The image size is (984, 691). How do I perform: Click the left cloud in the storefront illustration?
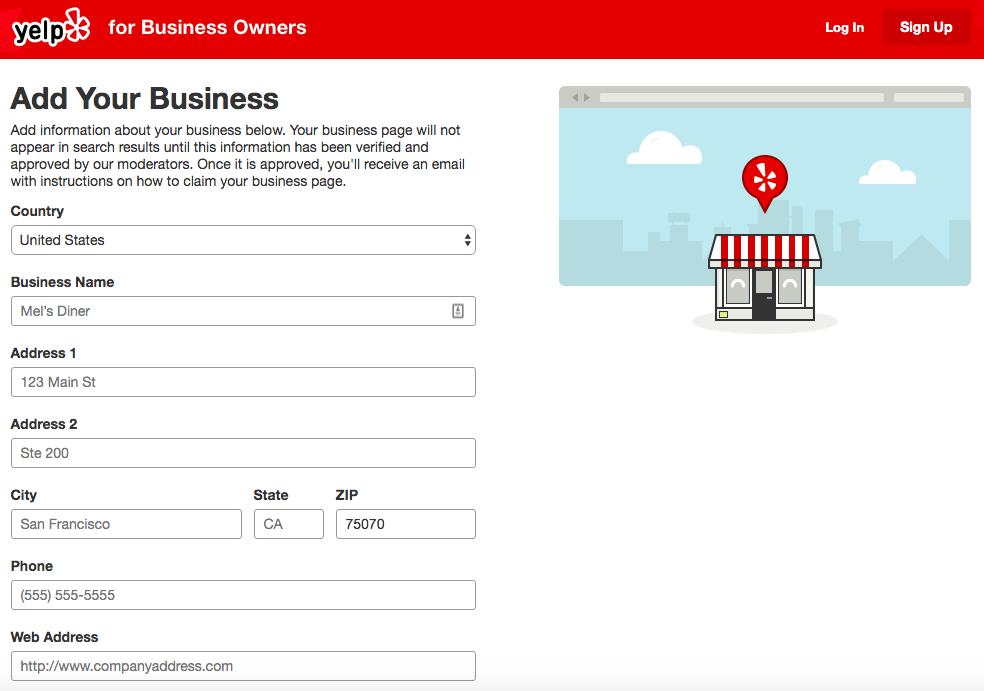coord(664,147)
